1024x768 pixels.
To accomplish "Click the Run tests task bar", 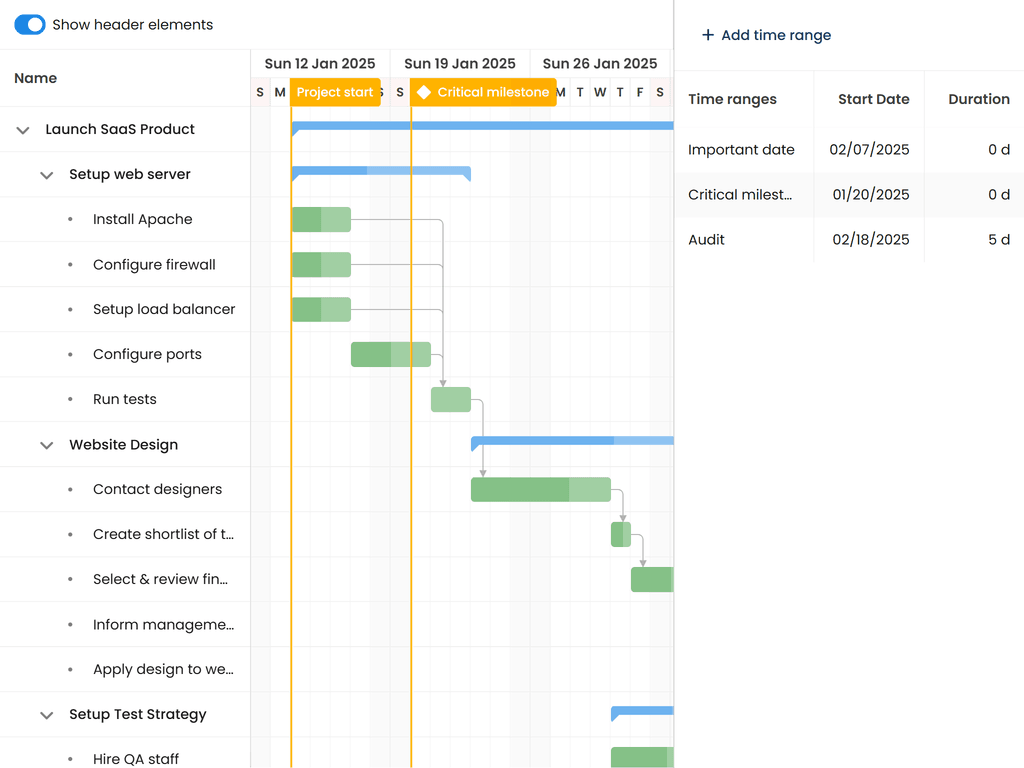I will [x=450, y=400].
